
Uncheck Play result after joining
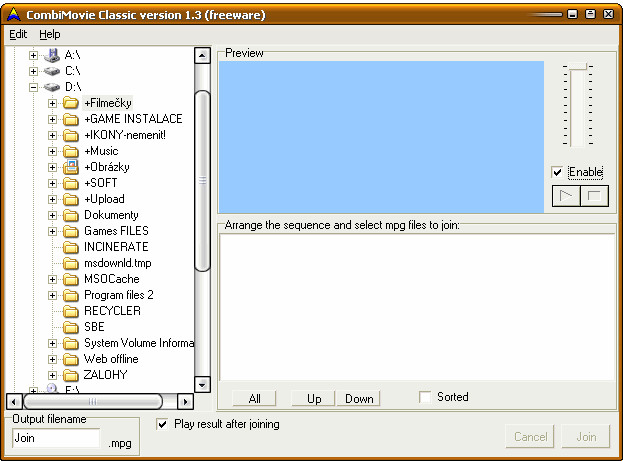[162, 424]
